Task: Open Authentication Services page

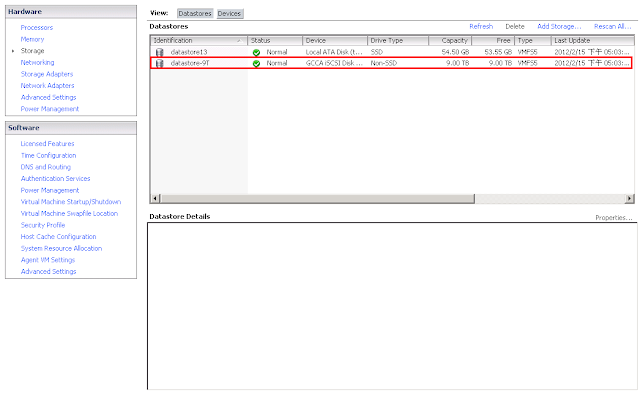Action: coord(56,179)
